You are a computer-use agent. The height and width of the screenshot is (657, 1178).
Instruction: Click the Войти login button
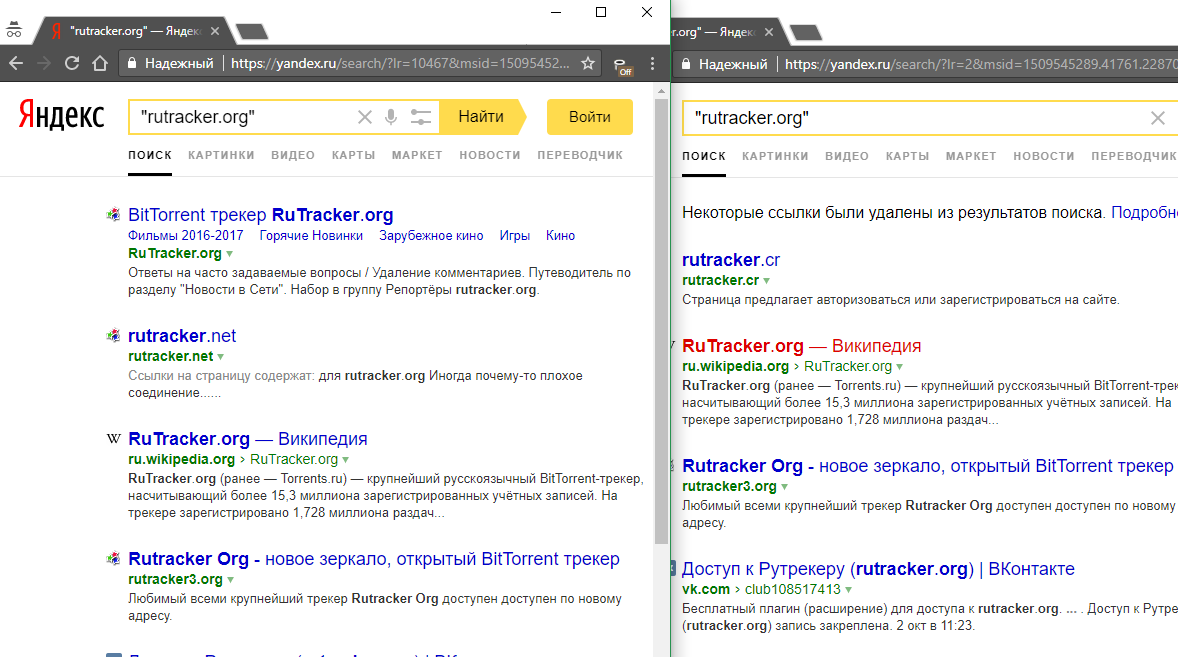(x=589, y=117)
